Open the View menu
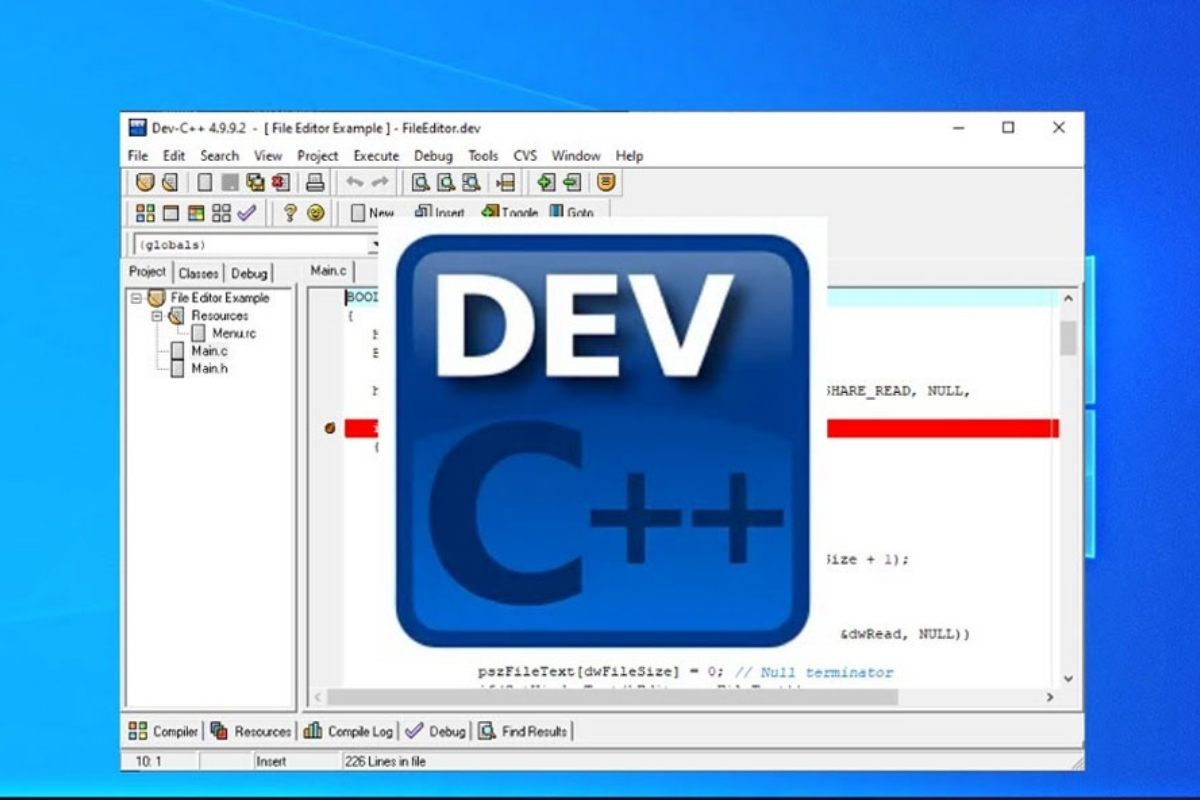Screen dimensions: 1200x800 [268, 156]
